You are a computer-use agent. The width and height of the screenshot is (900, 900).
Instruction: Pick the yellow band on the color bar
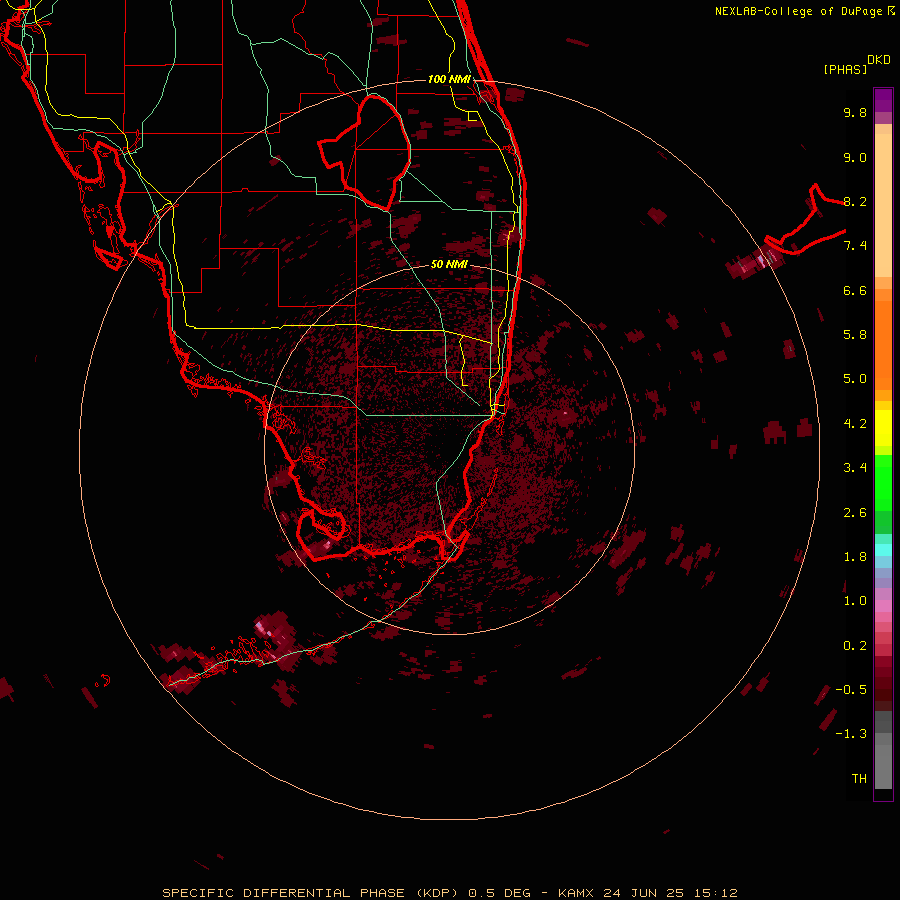883,428
